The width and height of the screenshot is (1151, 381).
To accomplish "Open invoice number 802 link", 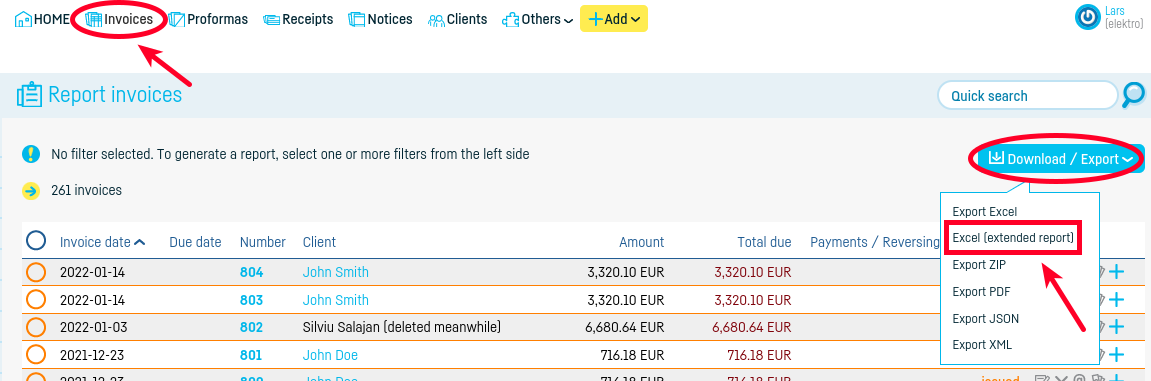I will (x=251, y=327).
